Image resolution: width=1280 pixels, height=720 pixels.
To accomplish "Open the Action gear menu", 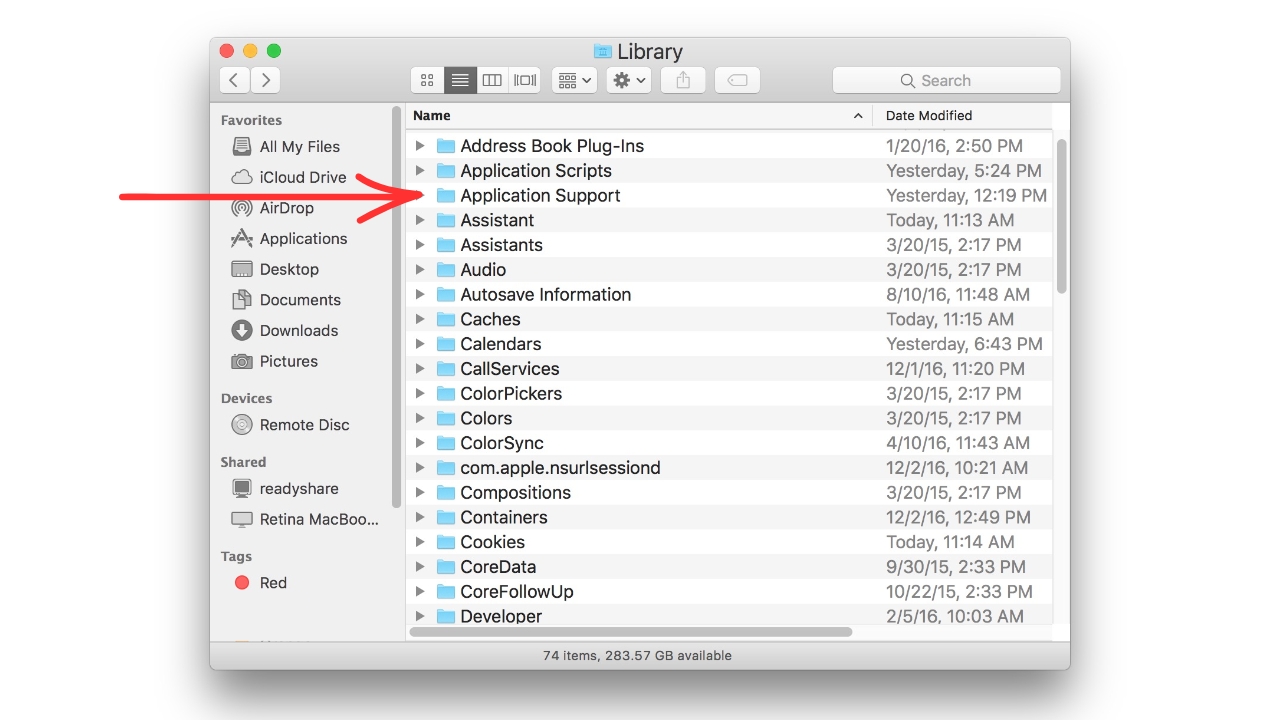I will [630, 80].
